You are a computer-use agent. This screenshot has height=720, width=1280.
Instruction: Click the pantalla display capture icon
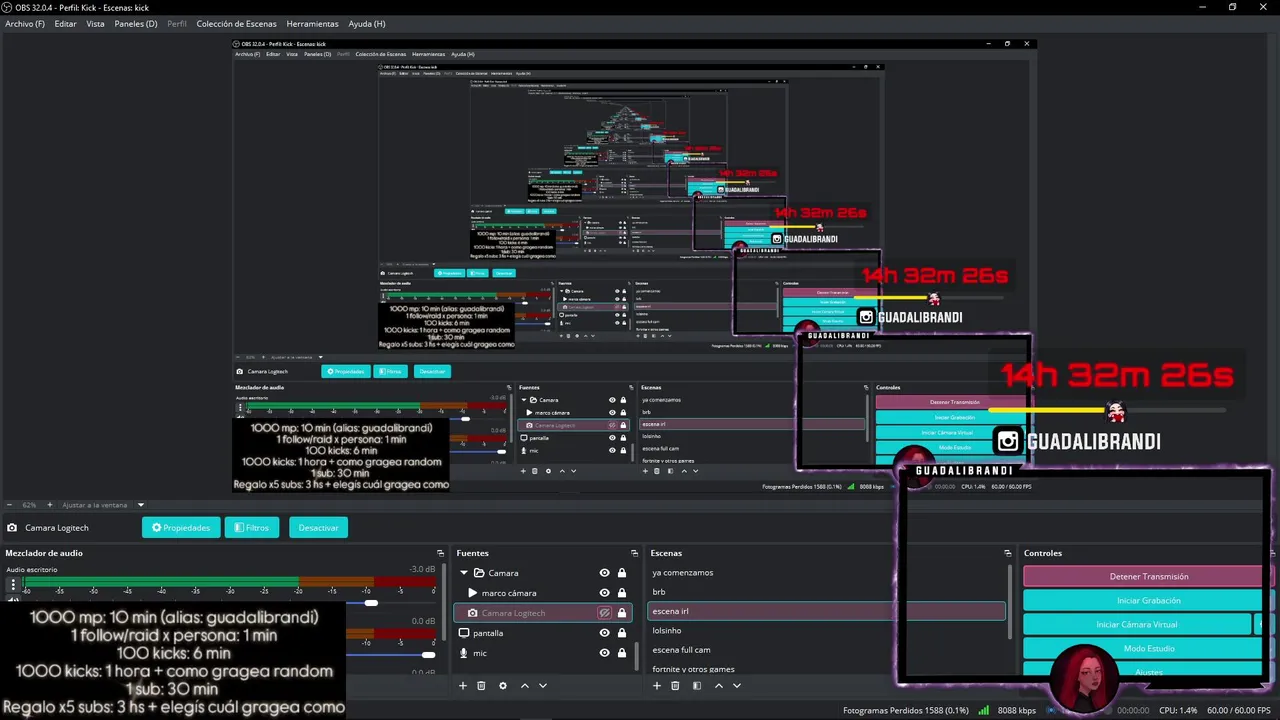click(464, 633)
